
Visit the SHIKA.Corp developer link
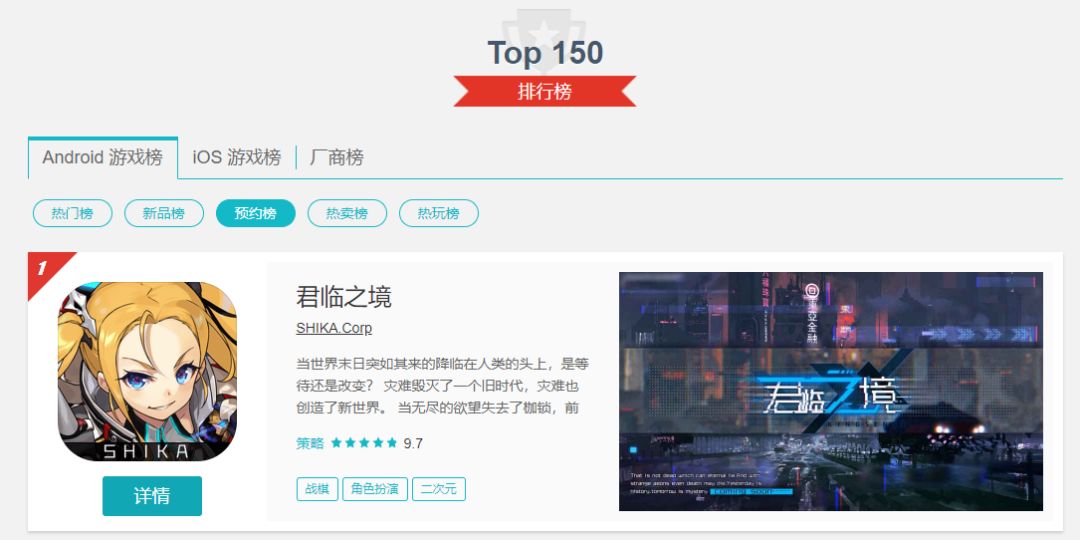coord(334,329)
